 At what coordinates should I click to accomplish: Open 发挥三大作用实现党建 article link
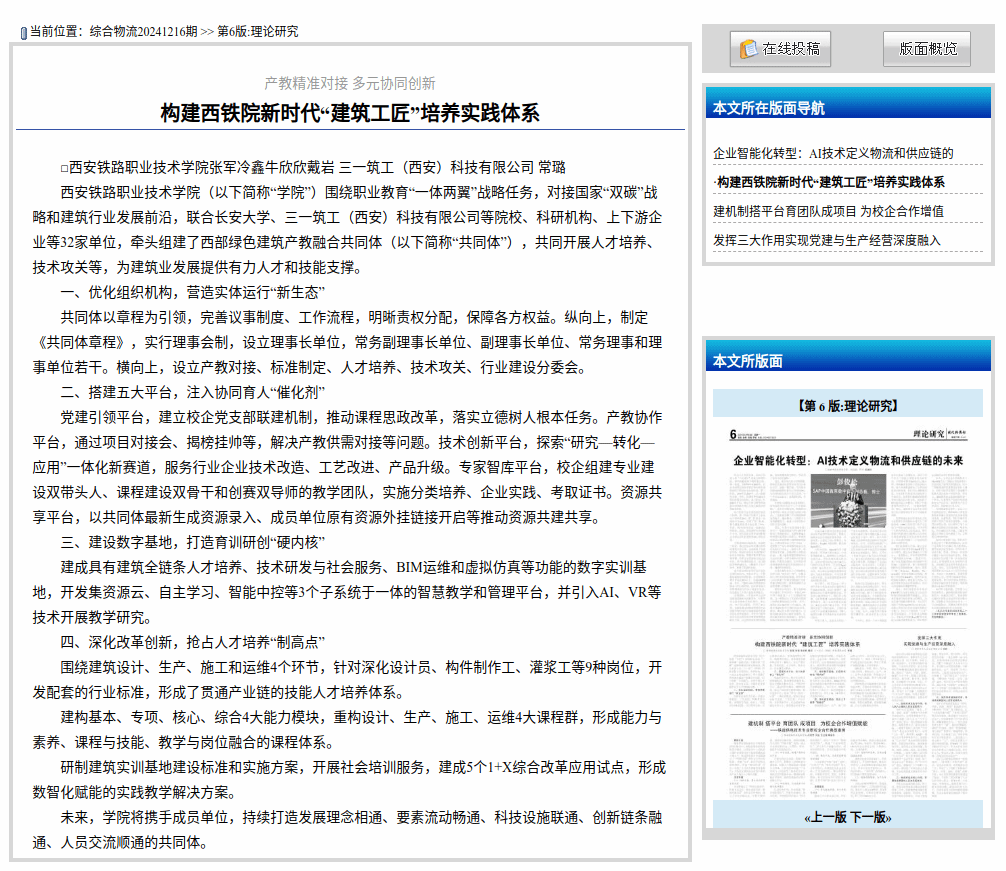point(827,240)
